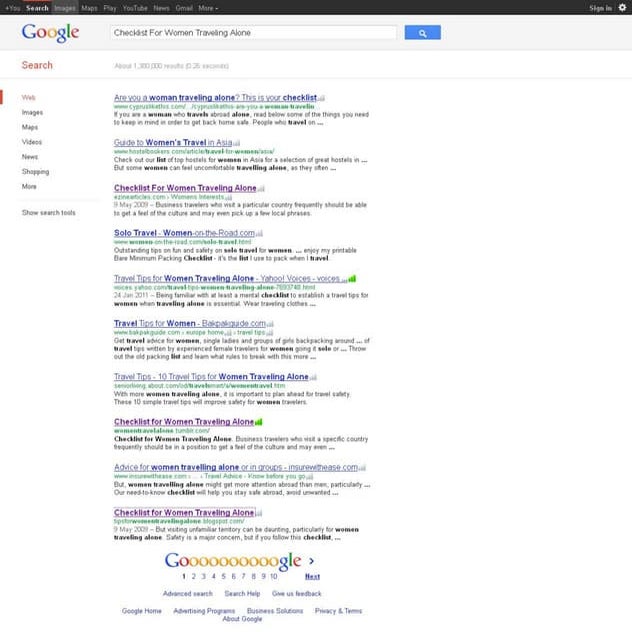Open Search Help
This screenshot has width=632, height=632.
(242, 594)
